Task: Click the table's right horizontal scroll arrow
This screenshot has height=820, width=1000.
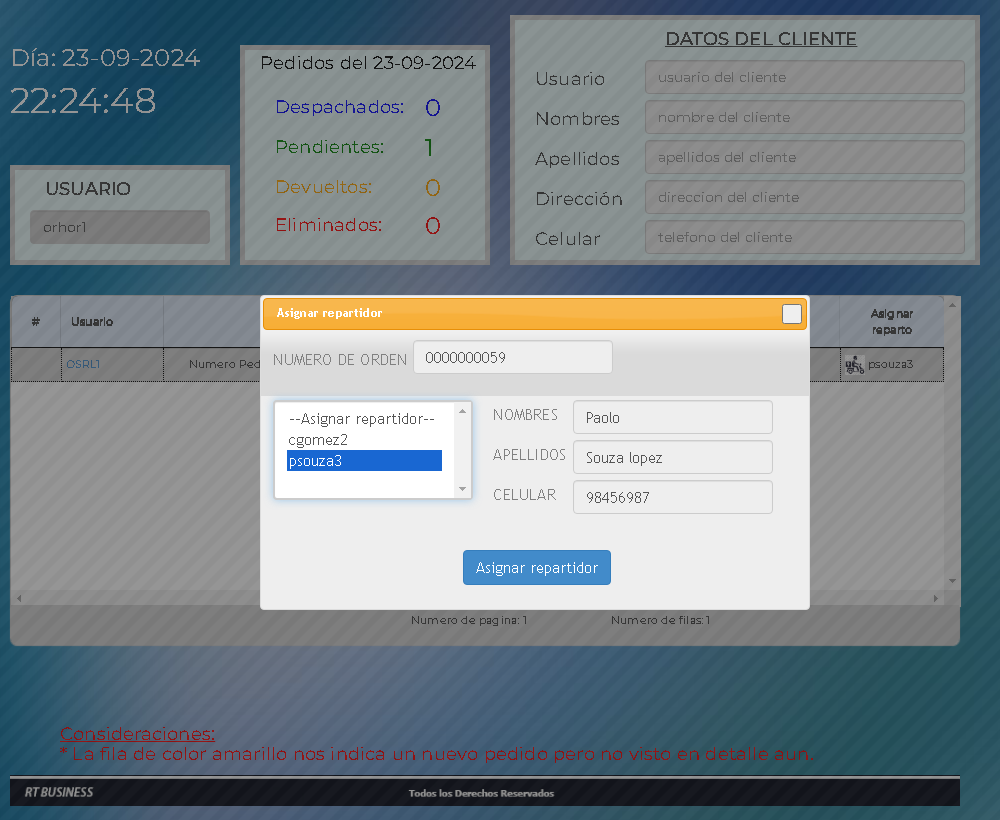Action: click(x=936, y=598)
